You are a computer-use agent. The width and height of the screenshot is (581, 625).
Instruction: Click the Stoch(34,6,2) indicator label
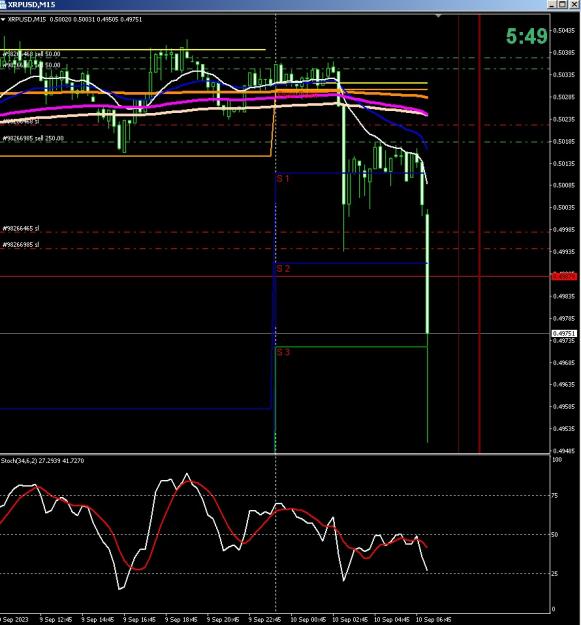pyautogui.click(x=43, y=461)
